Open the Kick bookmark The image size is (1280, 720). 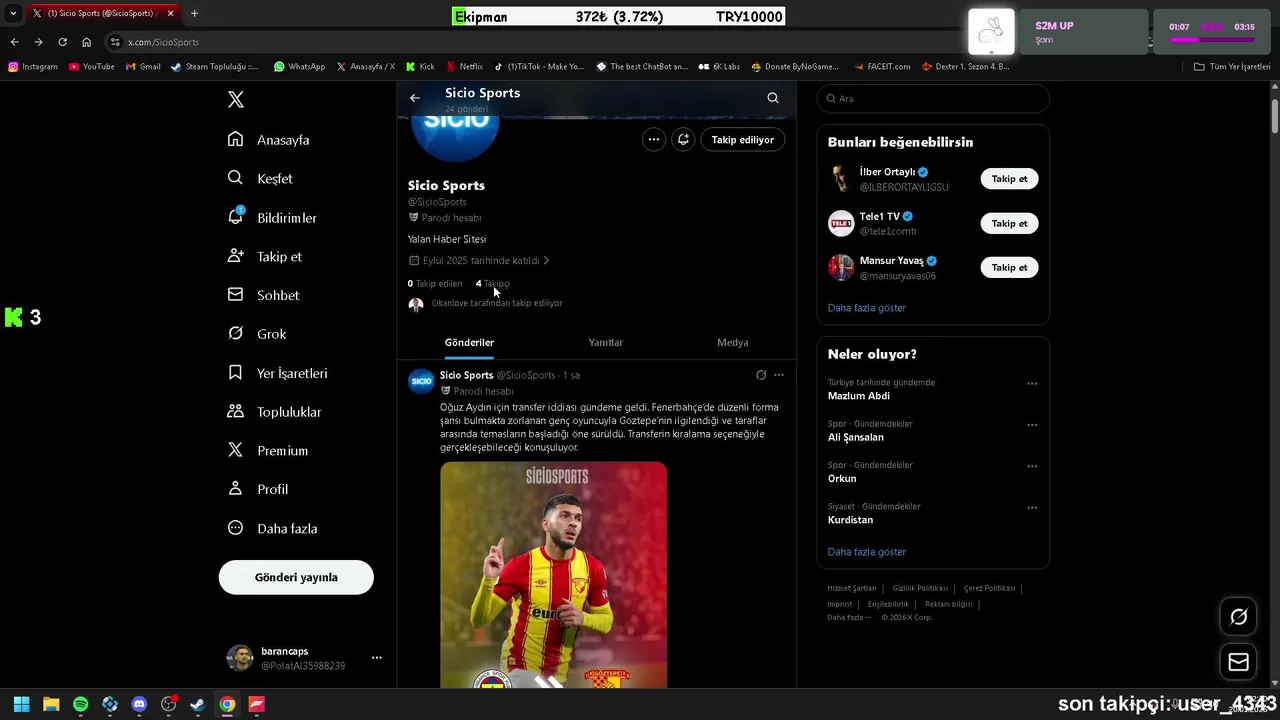coord(420,67)
